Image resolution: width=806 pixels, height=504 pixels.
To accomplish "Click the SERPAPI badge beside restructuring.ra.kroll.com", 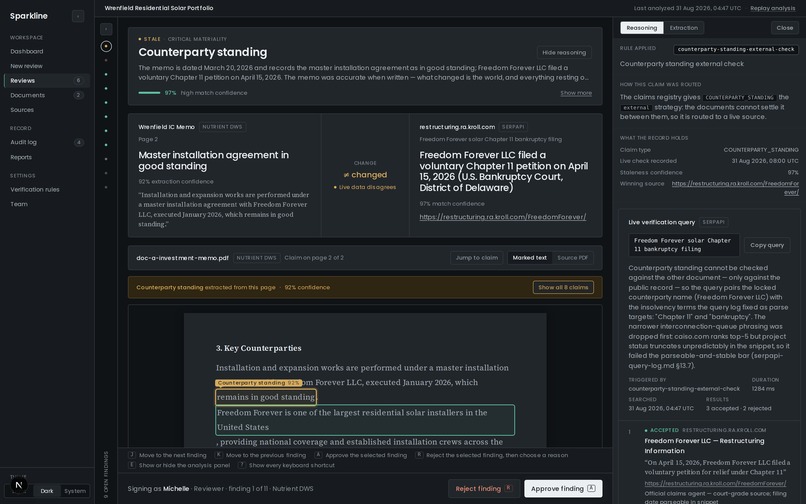I will pos(513,127).
